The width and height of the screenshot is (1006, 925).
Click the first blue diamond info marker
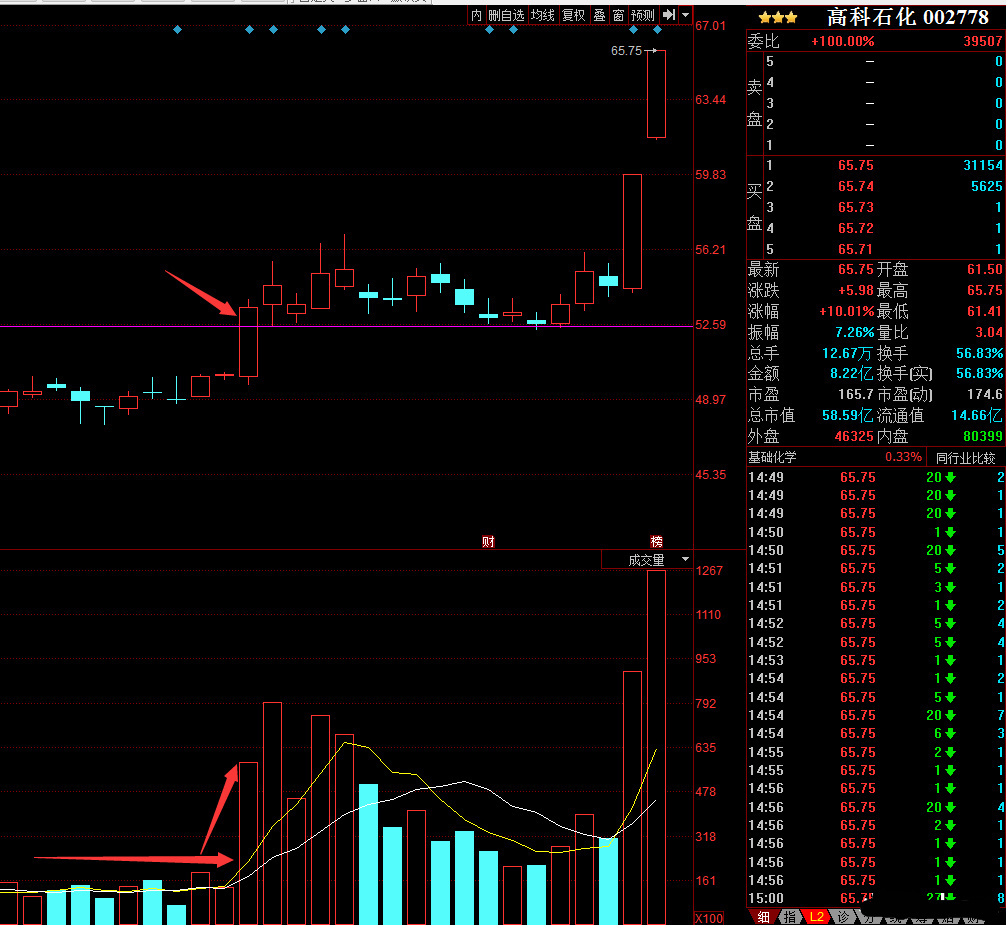177,30
